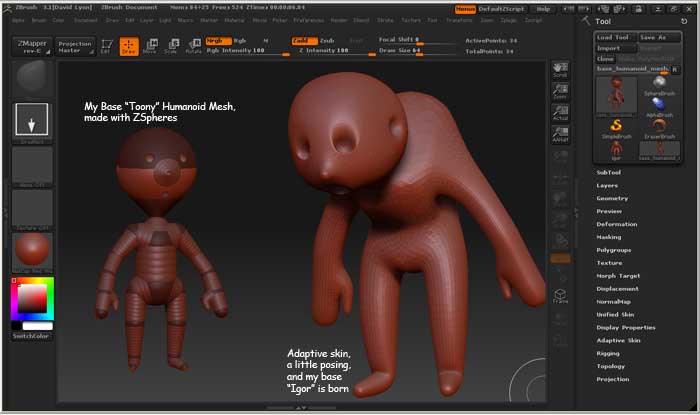Screen dimensions: 700x415
Task: Switch to the Scale mode icon
Action: (x=171, y=46)
